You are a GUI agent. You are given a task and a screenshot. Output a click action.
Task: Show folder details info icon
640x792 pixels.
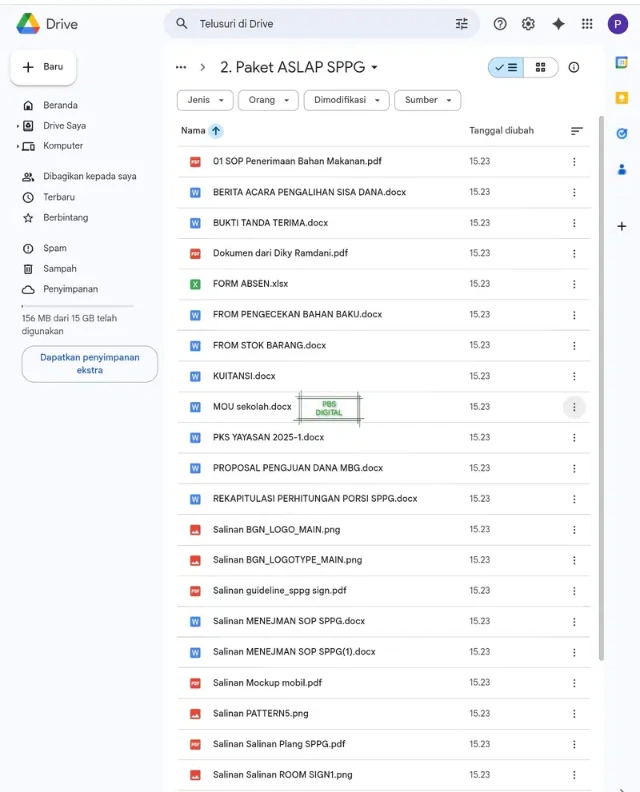[x=574, y=67]
